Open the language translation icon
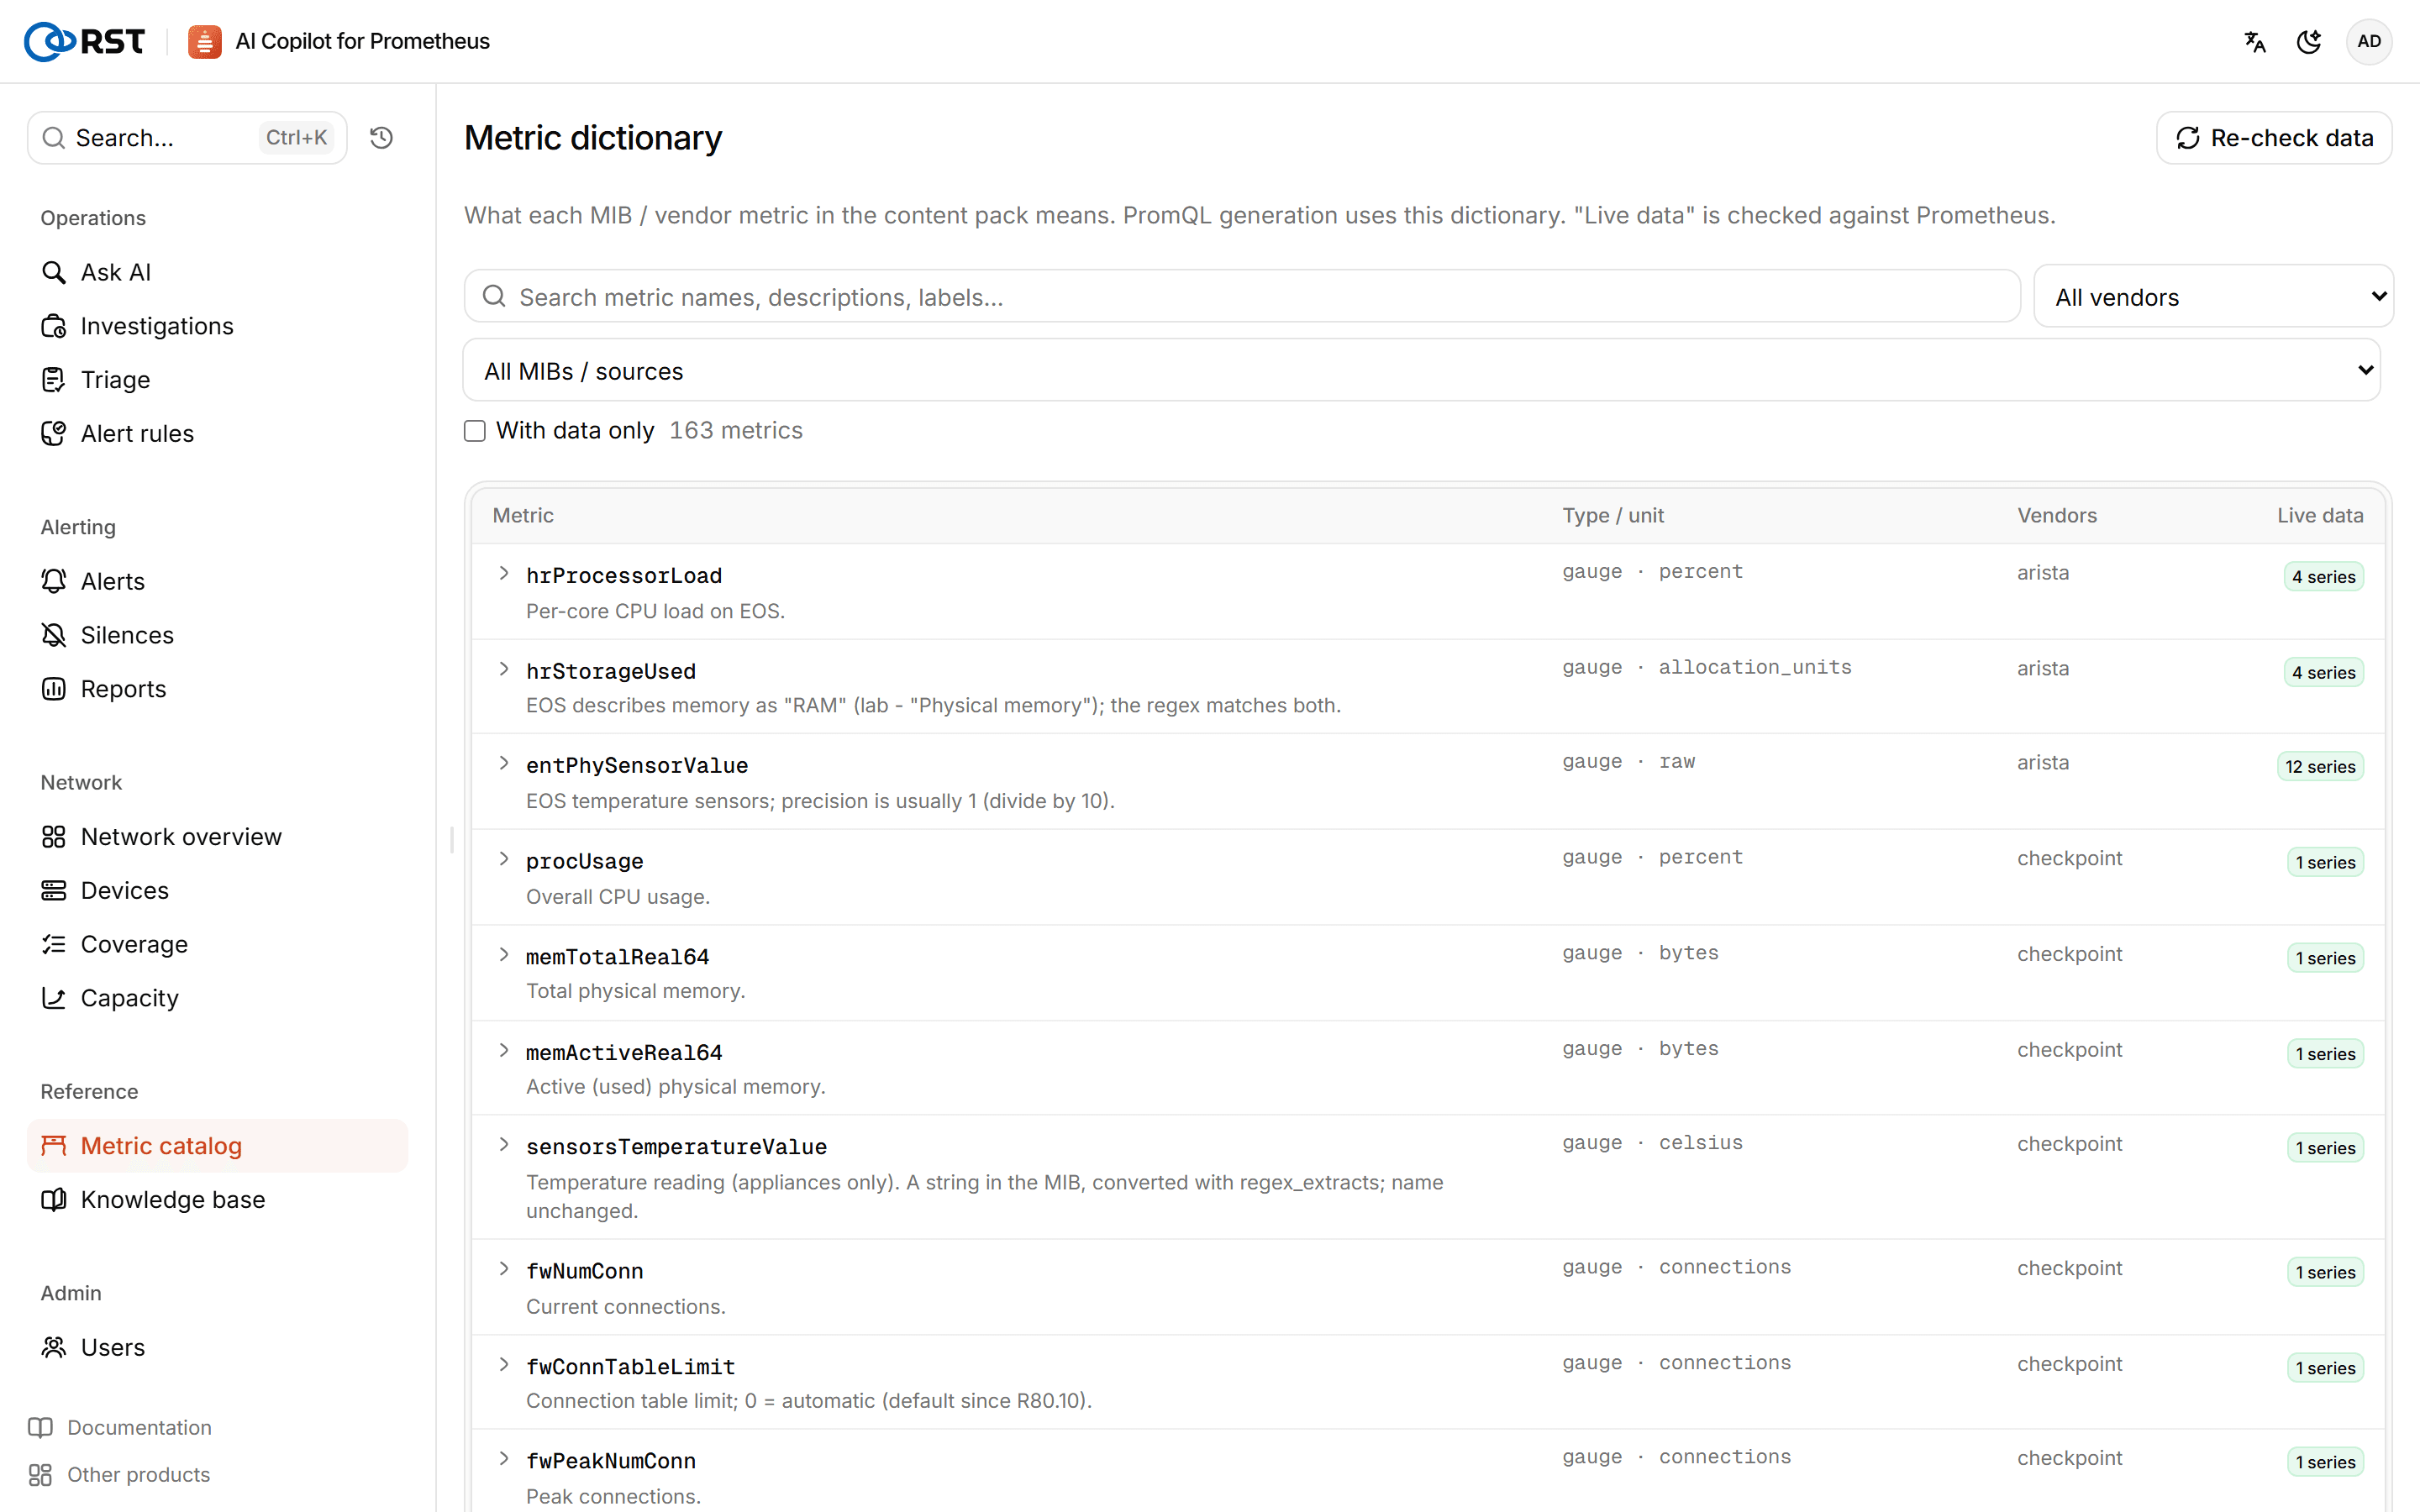2420x1512 pixels. [2255, 41]
